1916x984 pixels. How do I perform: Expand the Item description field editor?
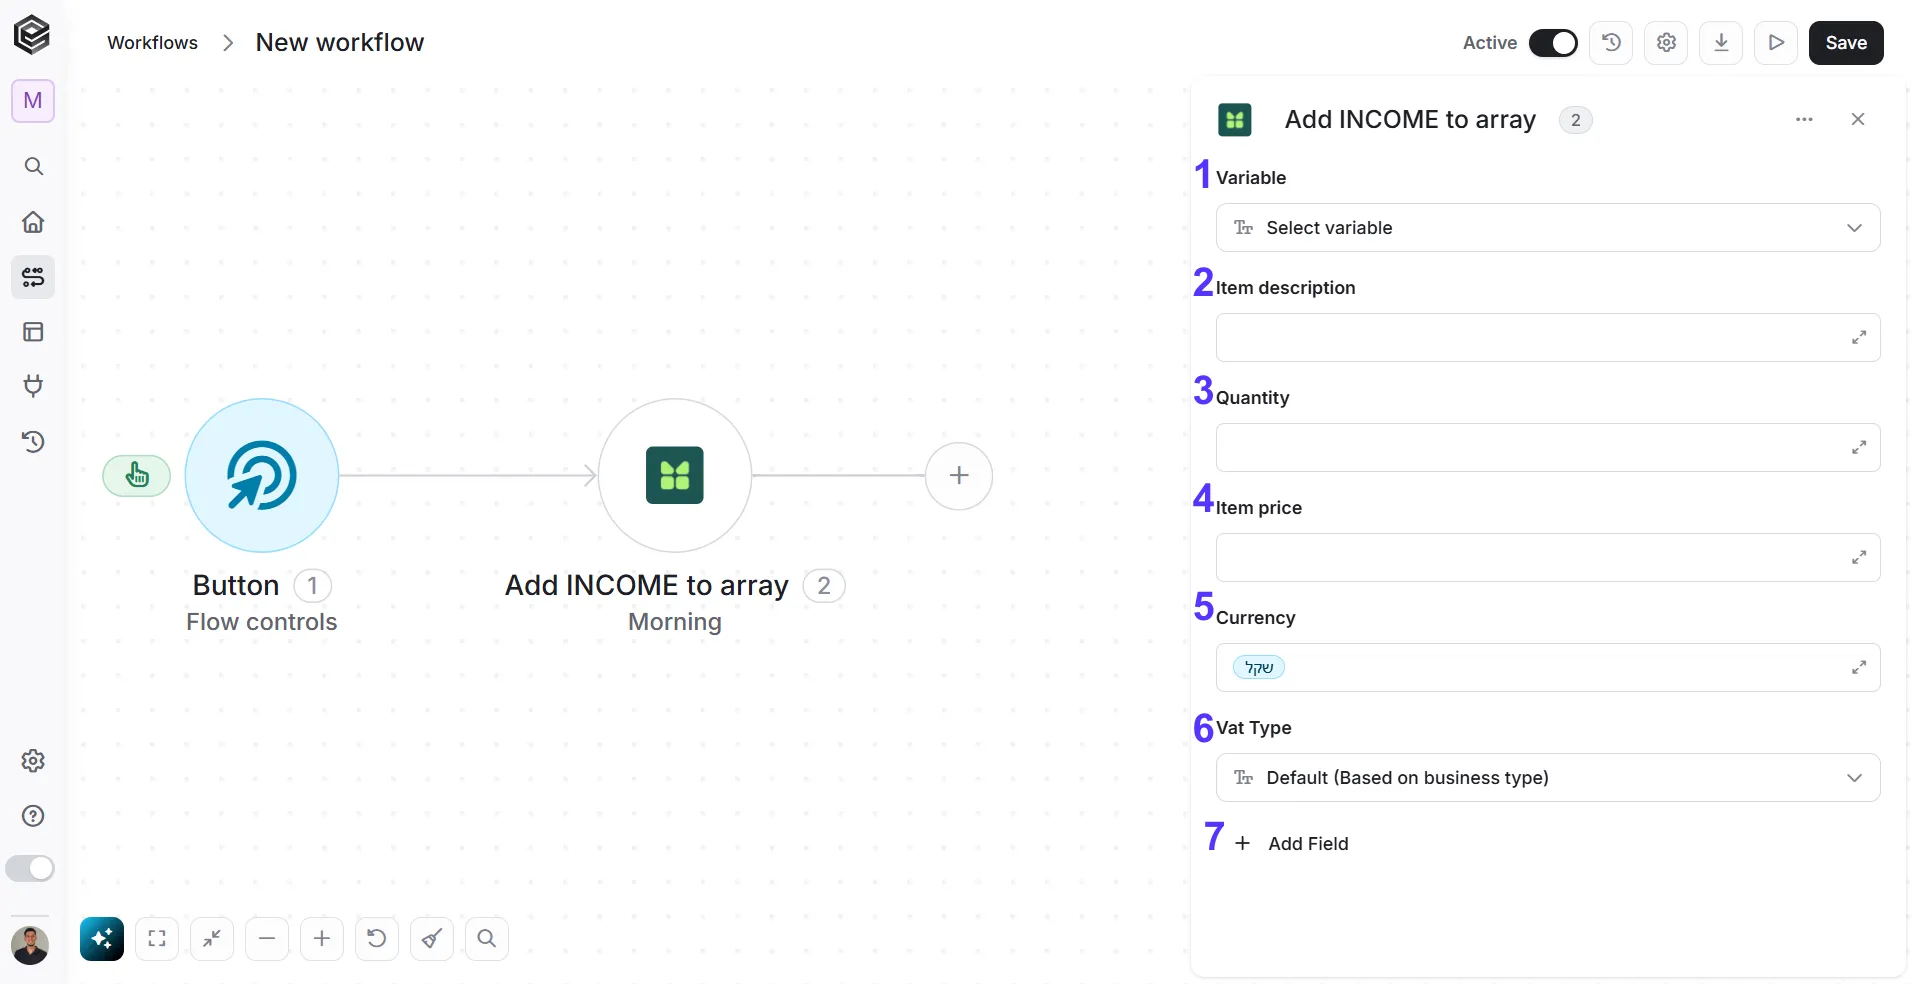point(1858,338)
